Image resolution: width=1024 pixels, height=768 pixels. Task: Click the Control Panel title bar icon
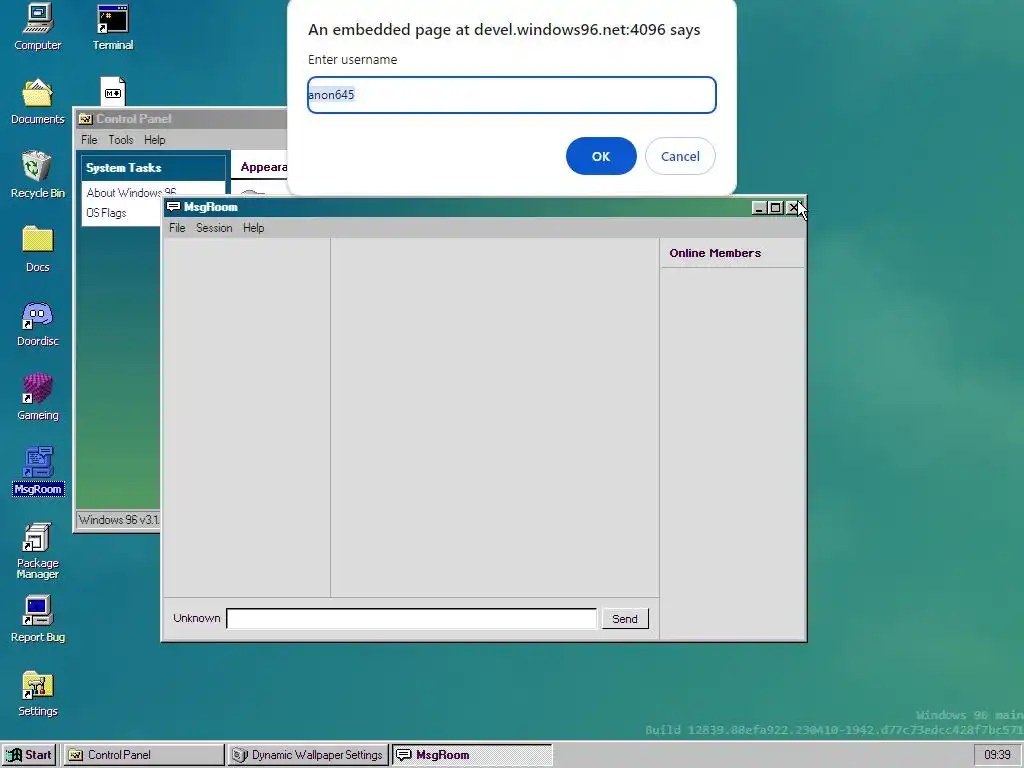point(85,119)
